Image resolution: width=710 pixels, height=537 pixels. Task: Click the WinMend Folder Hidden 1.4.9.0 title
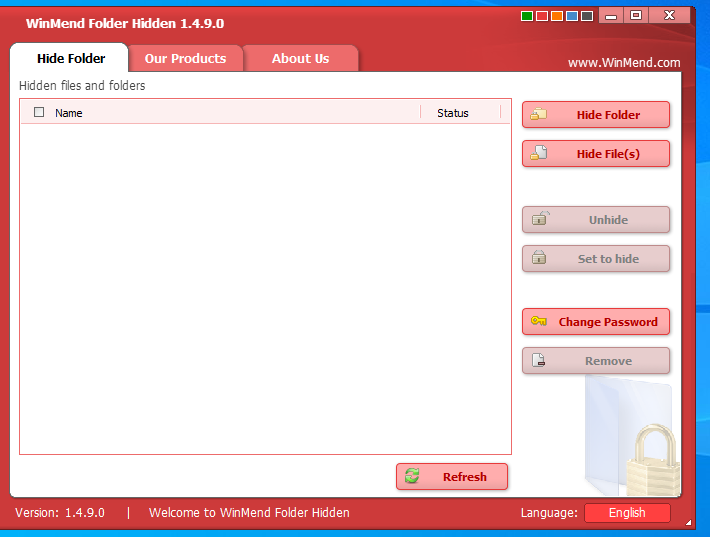(125, 23)
